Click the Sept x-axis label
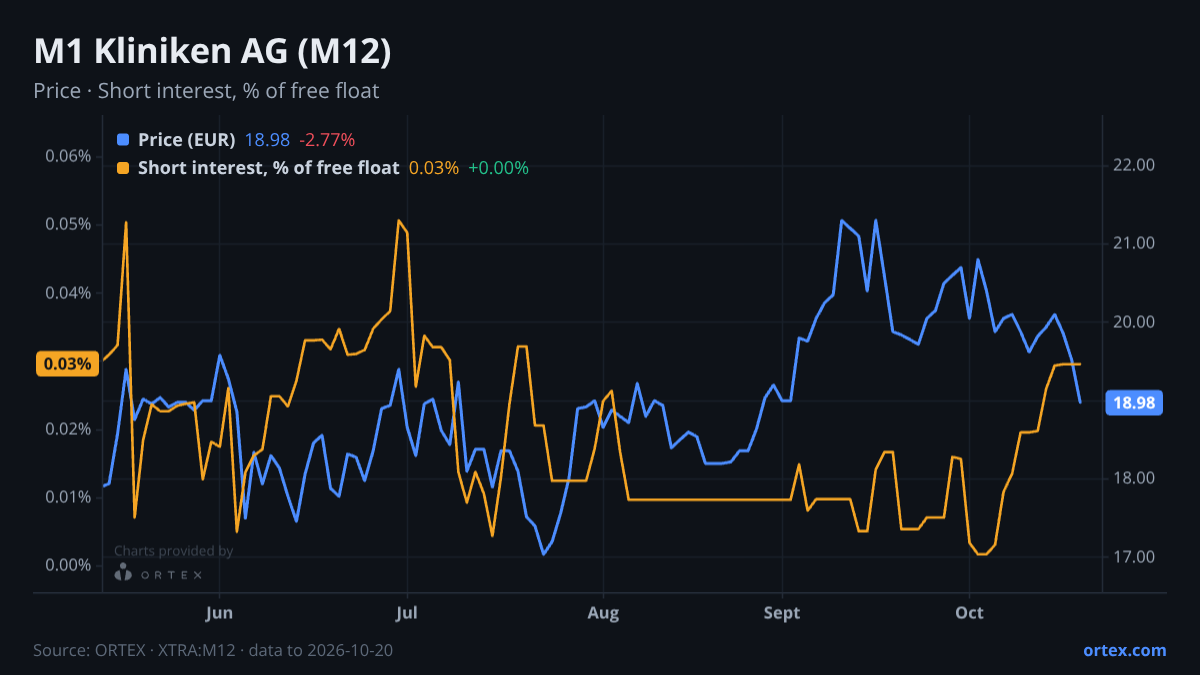Image resolution: width=1200 pixels, height=675 pixels. pos(782,613)
